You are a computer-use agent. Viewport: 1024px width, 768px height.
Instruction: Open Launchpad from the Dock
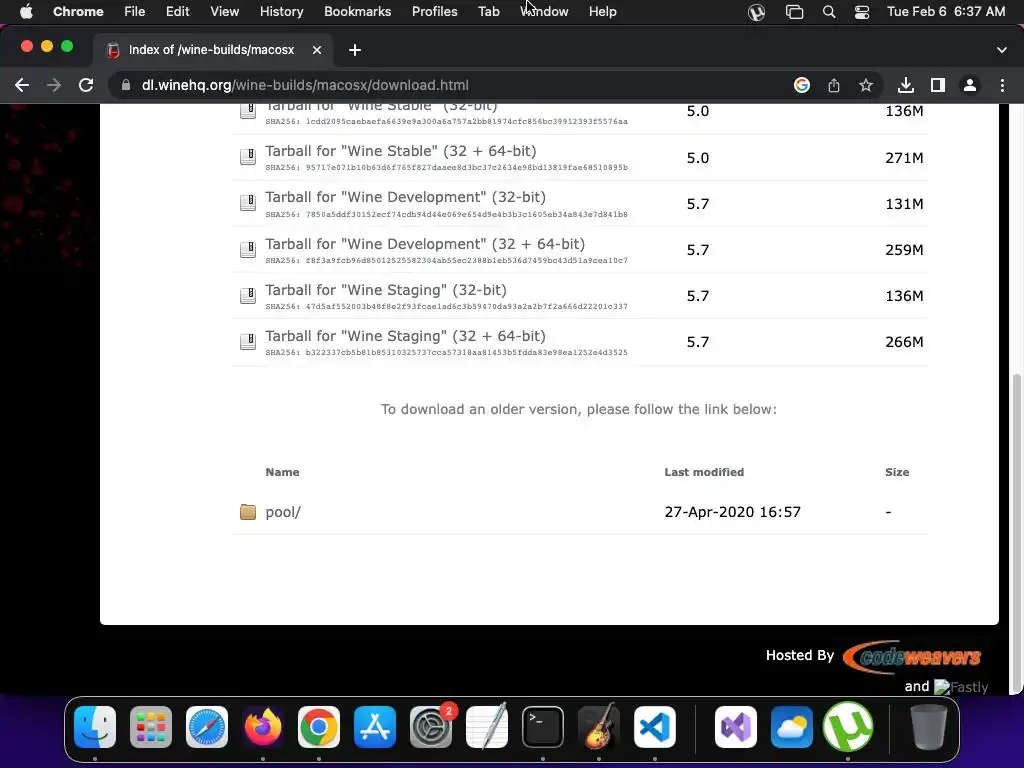click(151, 727)
